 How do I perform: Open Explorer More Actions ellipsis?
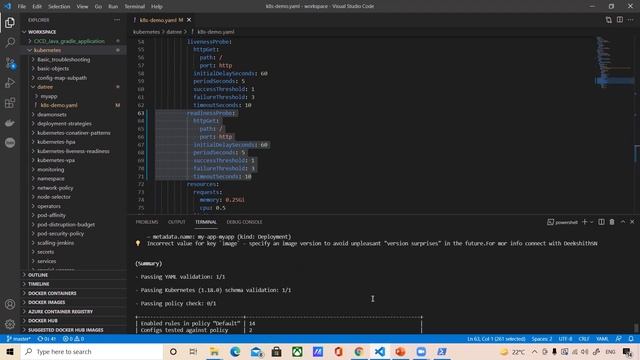pyautogui.click(x=117, y=20)
